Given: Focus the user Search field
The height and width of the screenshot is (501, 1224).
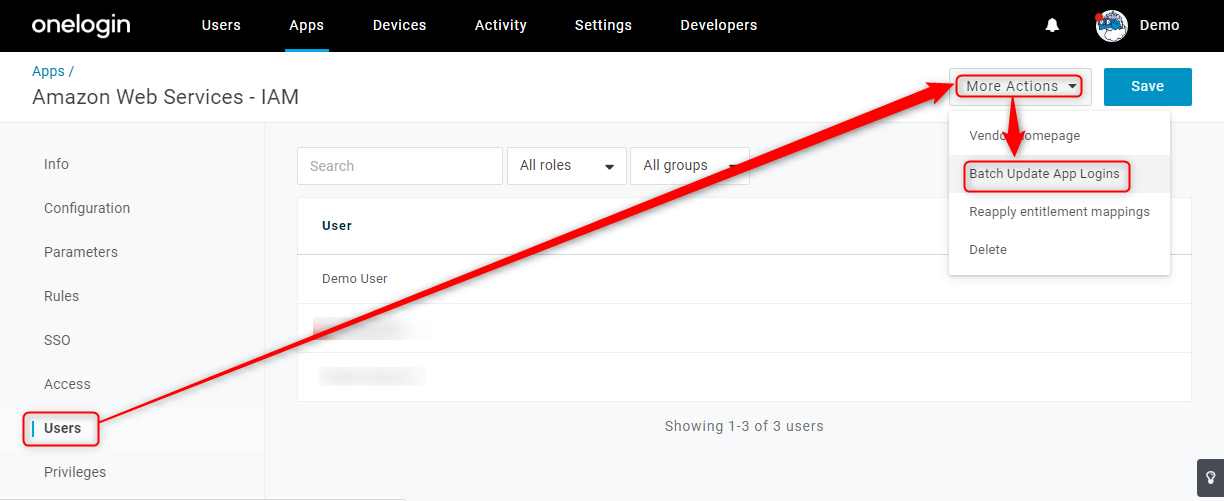Looking at the screenshot, I should pyautogui.click(x=400, y=166).
